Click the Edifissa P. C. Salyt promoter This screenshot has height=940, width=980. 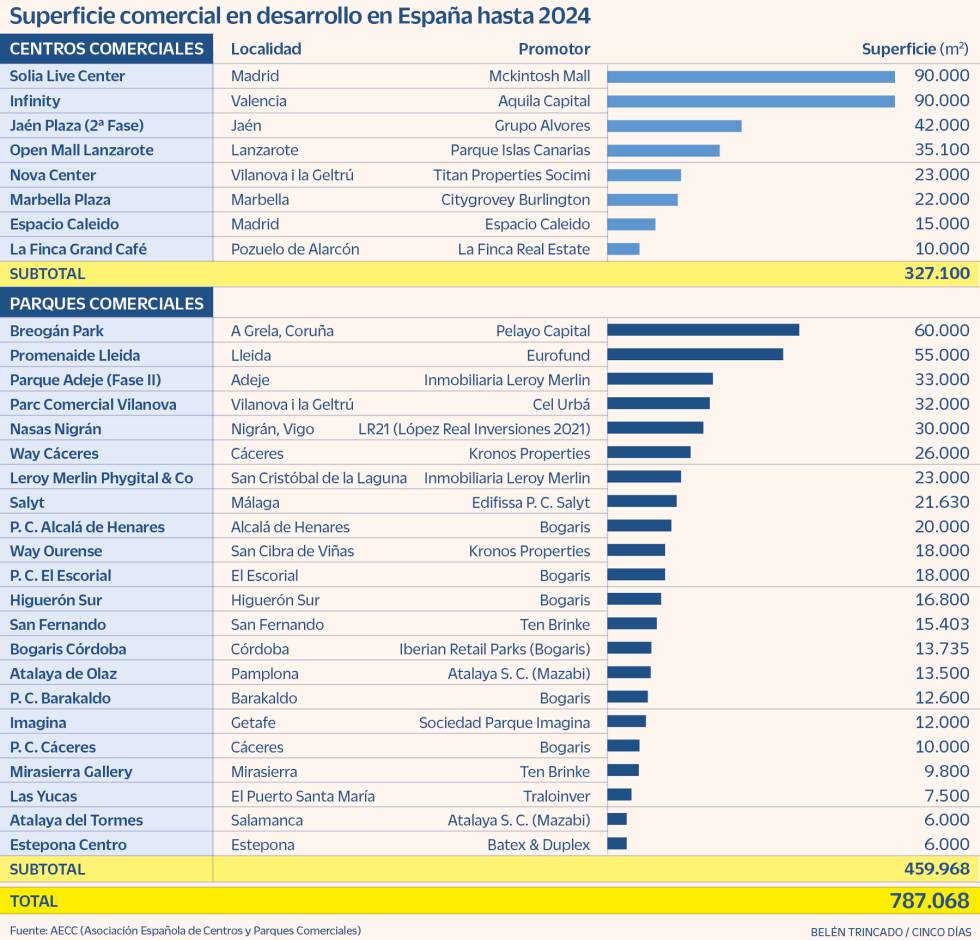531,502
